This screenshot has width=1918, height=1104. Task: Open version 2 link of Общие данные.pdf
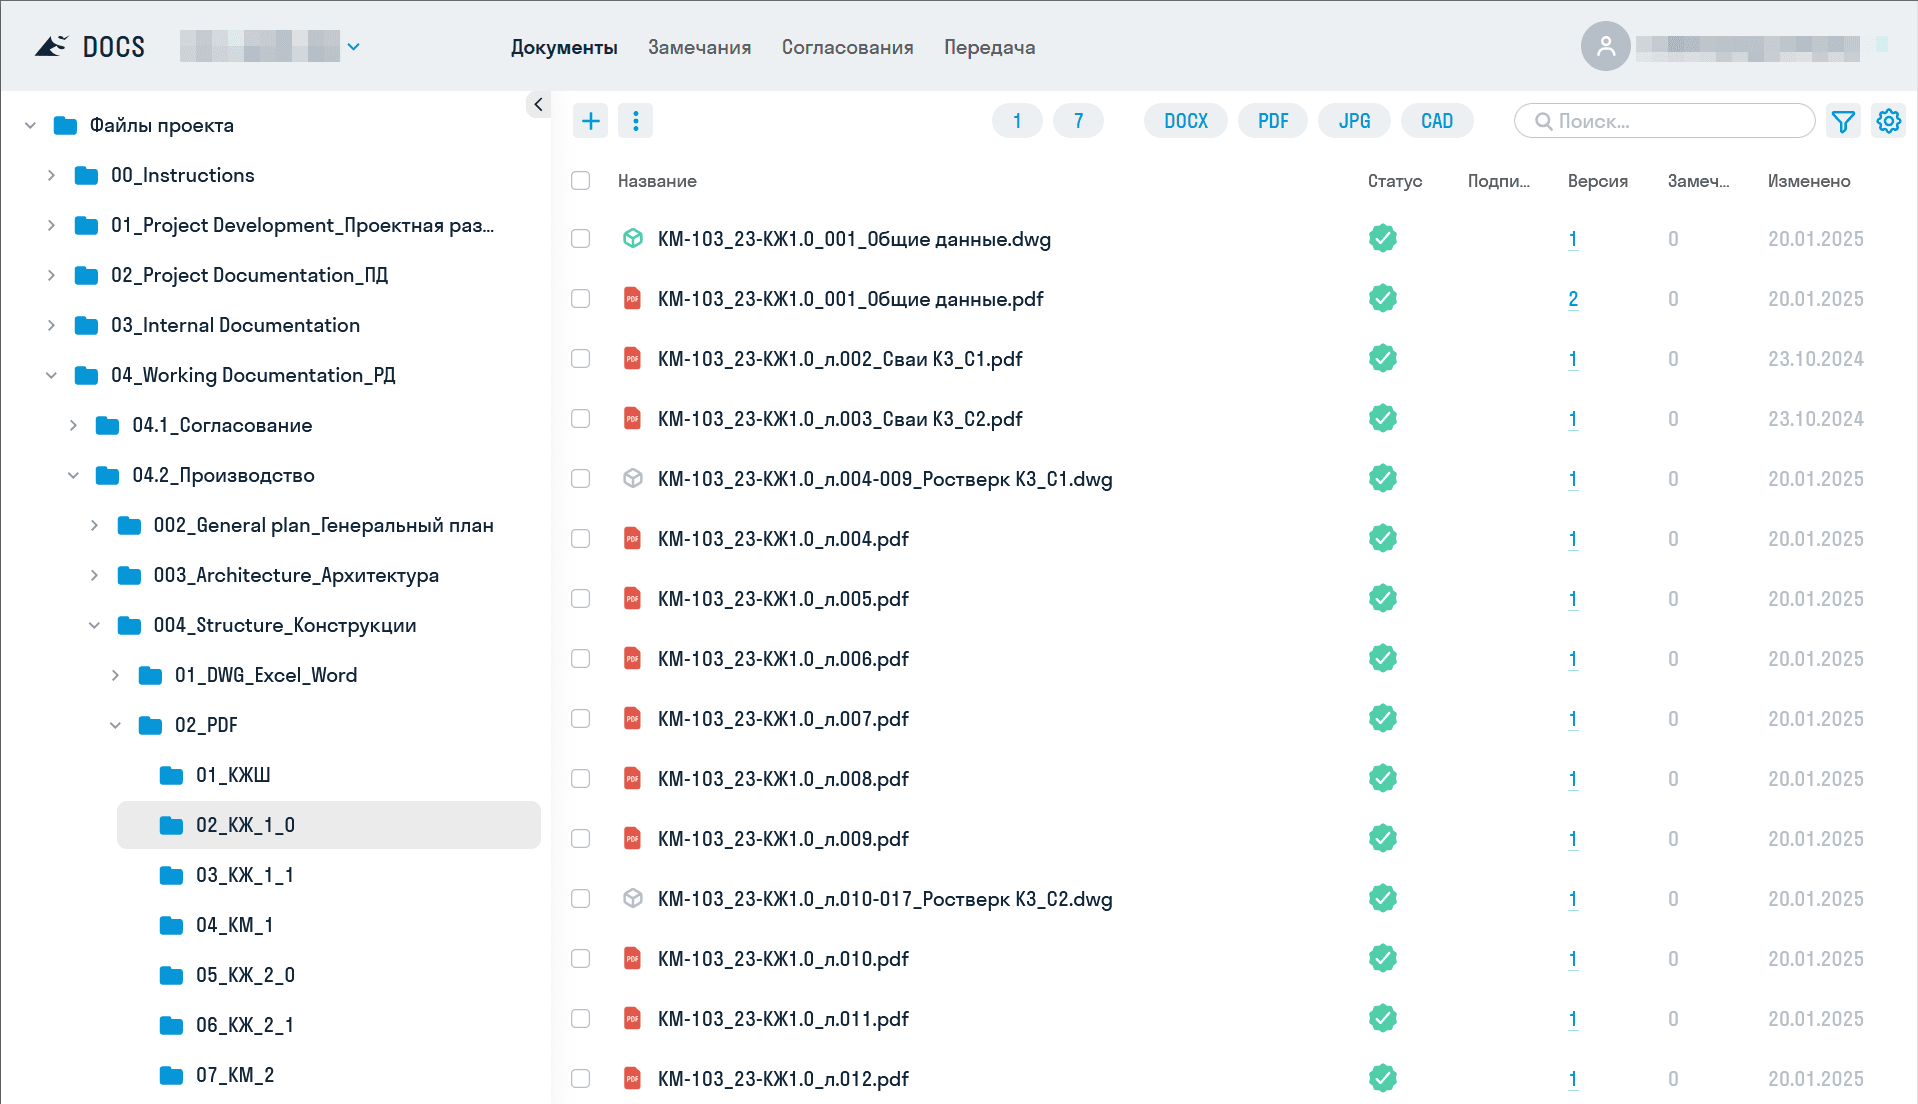(x=1573, y=299)
